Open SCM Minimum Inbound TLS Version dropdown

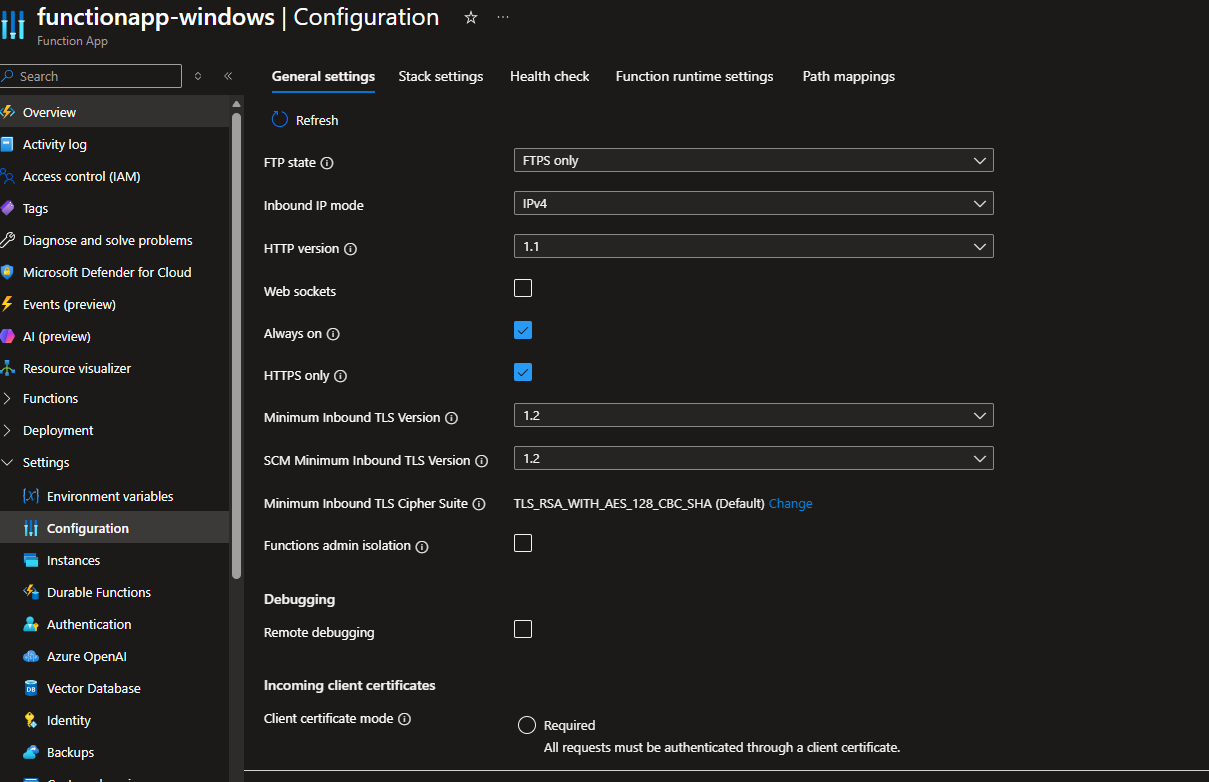(x=754, y=458)
